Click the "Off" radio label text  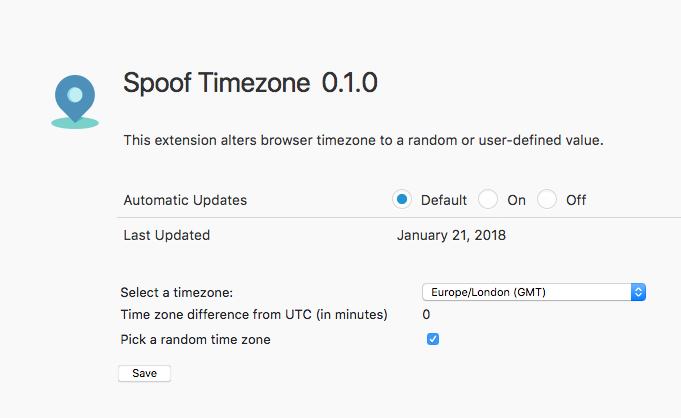click(x=576, y=200)
